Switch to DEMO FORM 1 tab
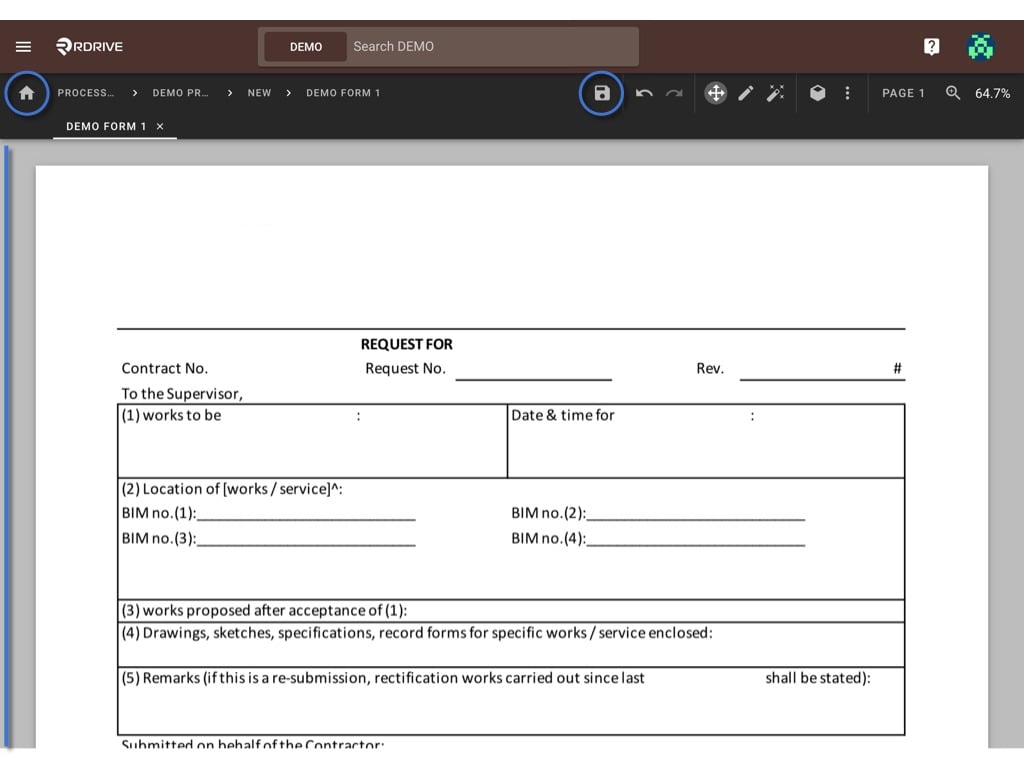 click(106, 126)
